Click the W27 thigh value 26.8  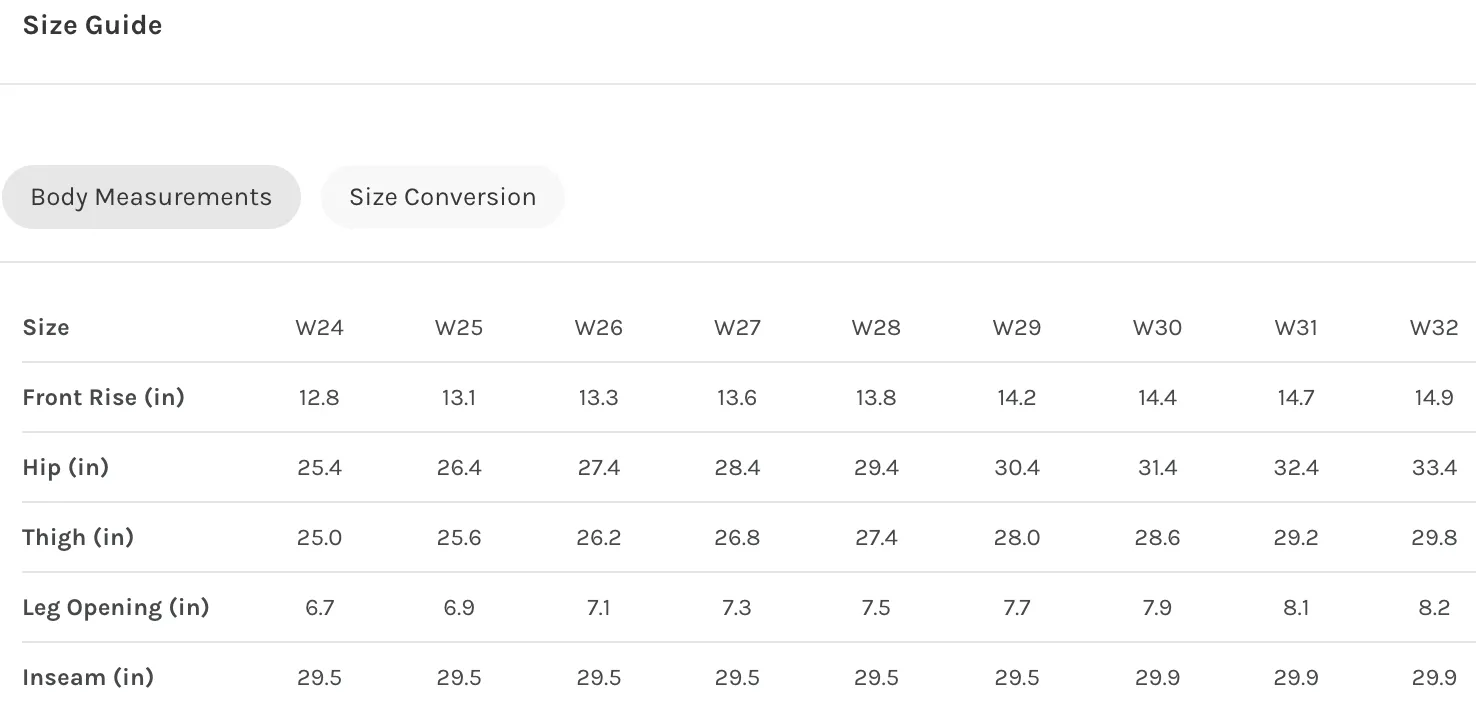(737, 538)
